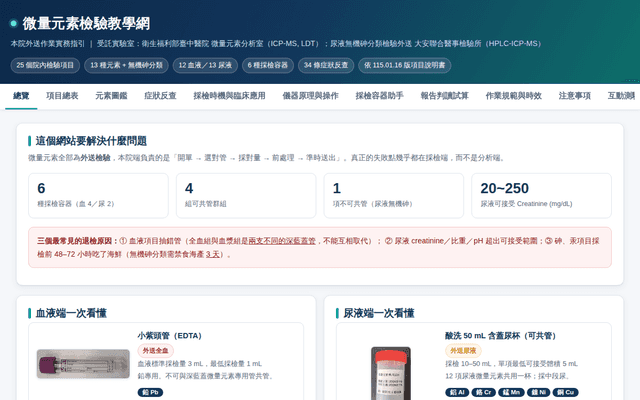Click the 4 組可共管群組 stat card

(246, 196)
